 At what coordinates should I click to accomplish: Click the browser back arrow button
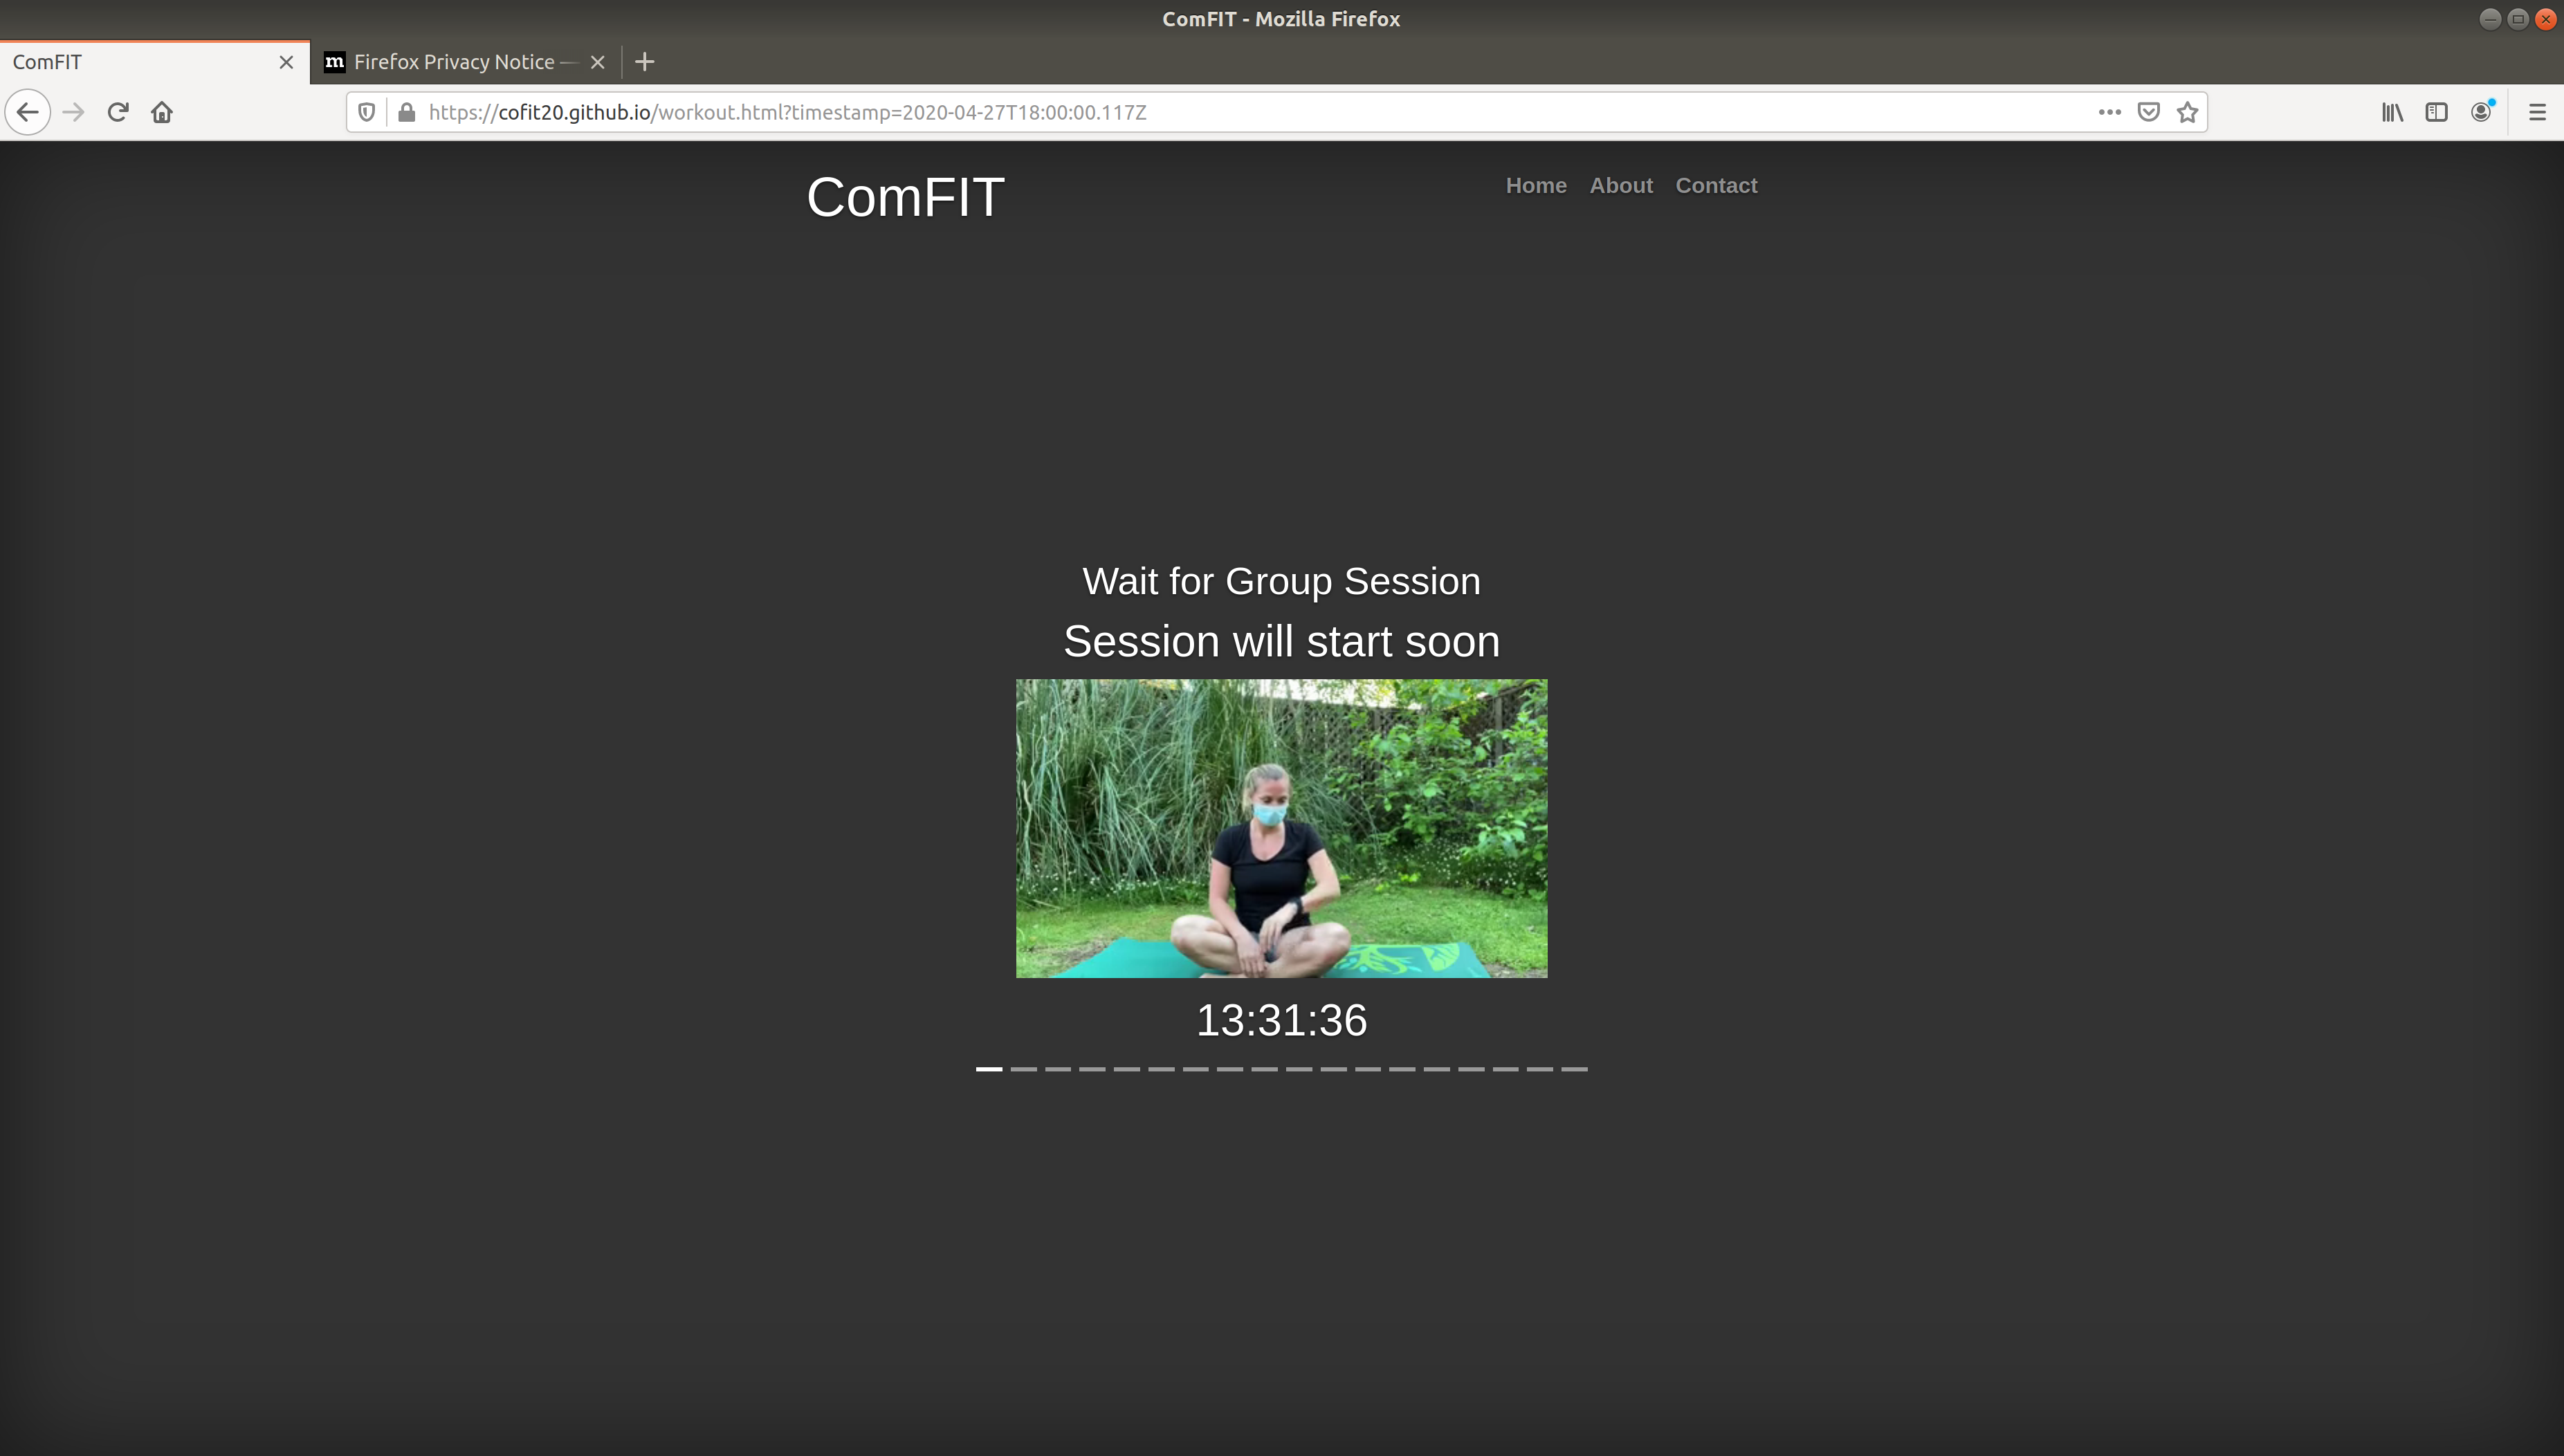tap(28, 112)
